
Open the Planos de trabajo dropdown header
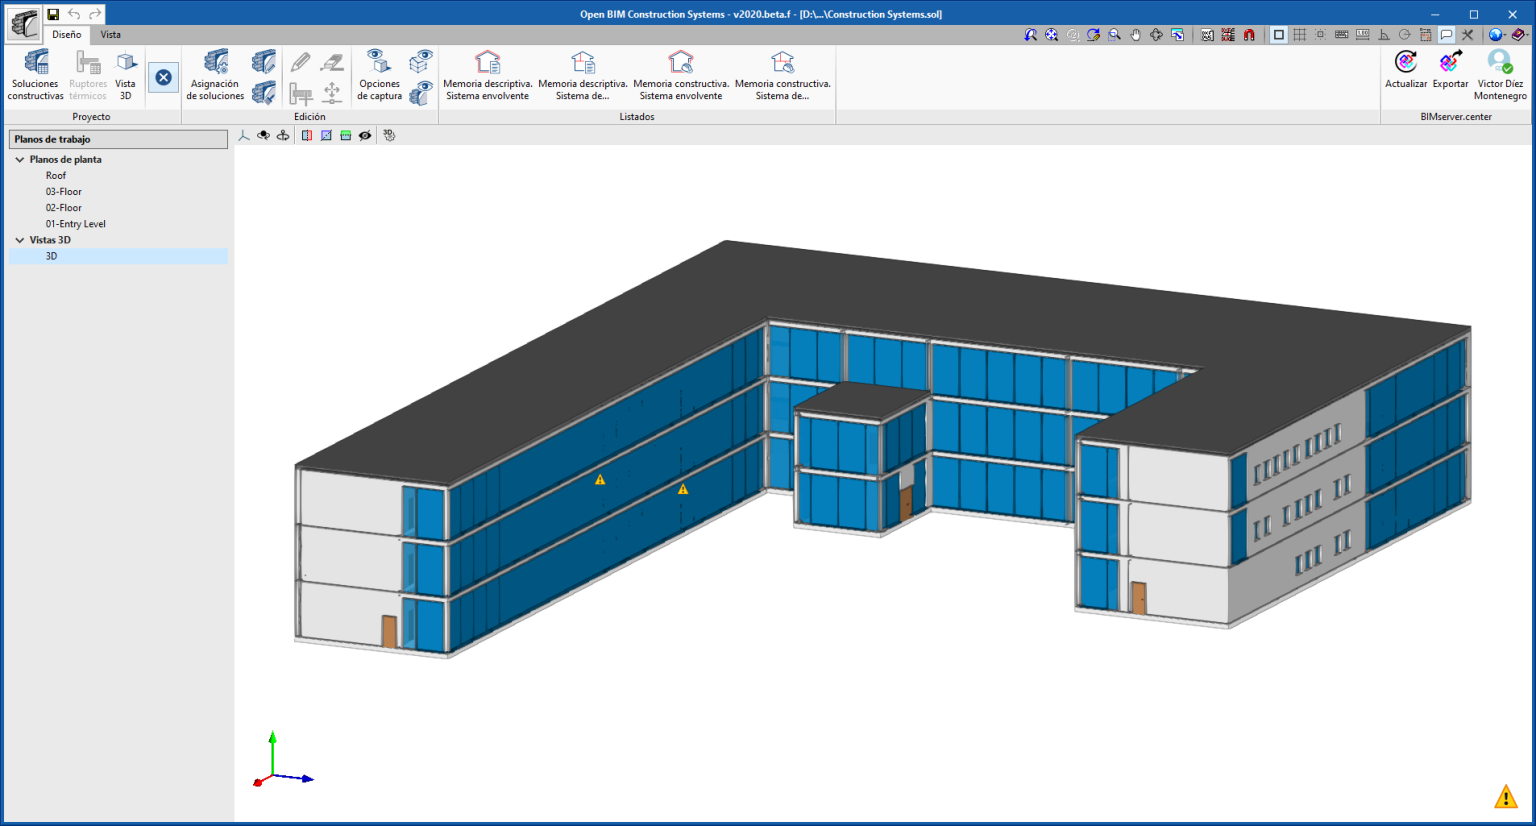tap(117, 138)
